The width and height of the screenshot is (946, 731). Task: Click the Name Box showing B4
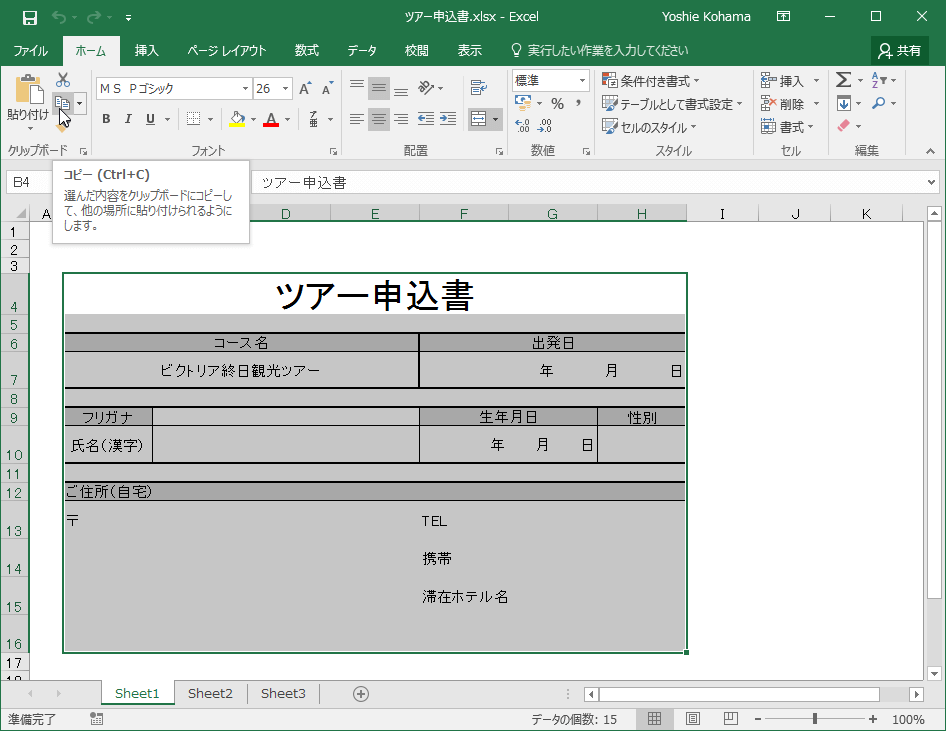pos(30,182)
